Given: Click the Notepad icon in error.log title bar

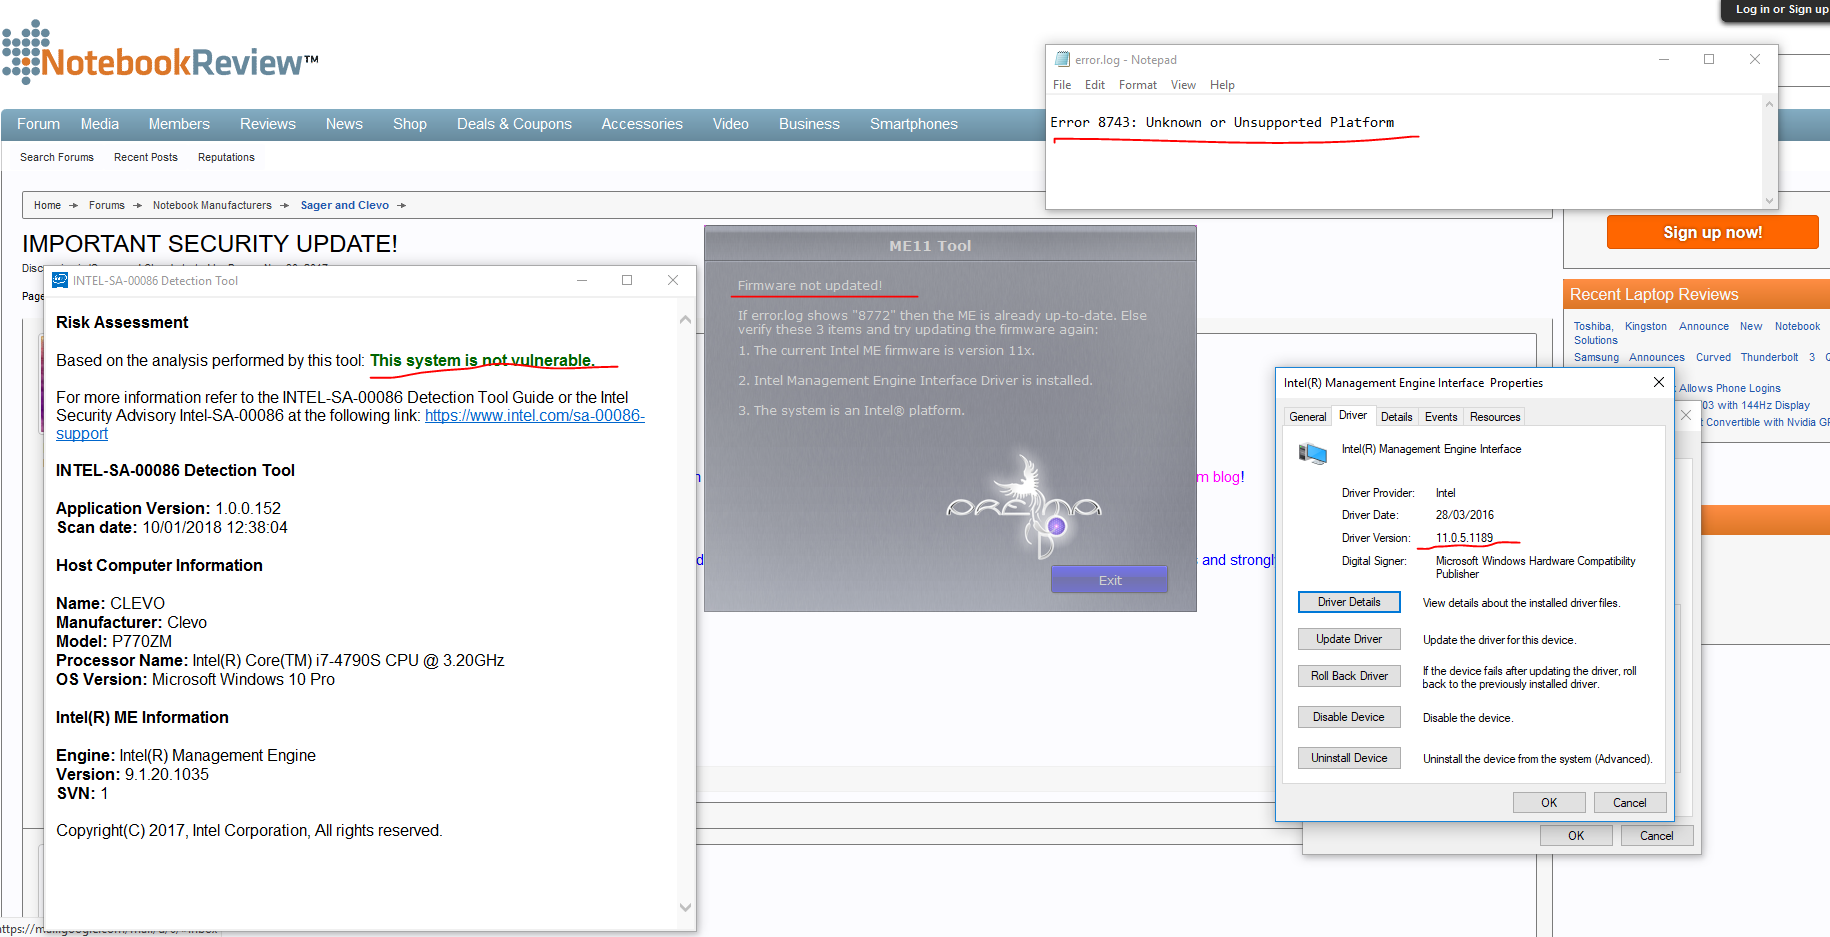Looking at the screenshot, I should [x=1062, y=59].
